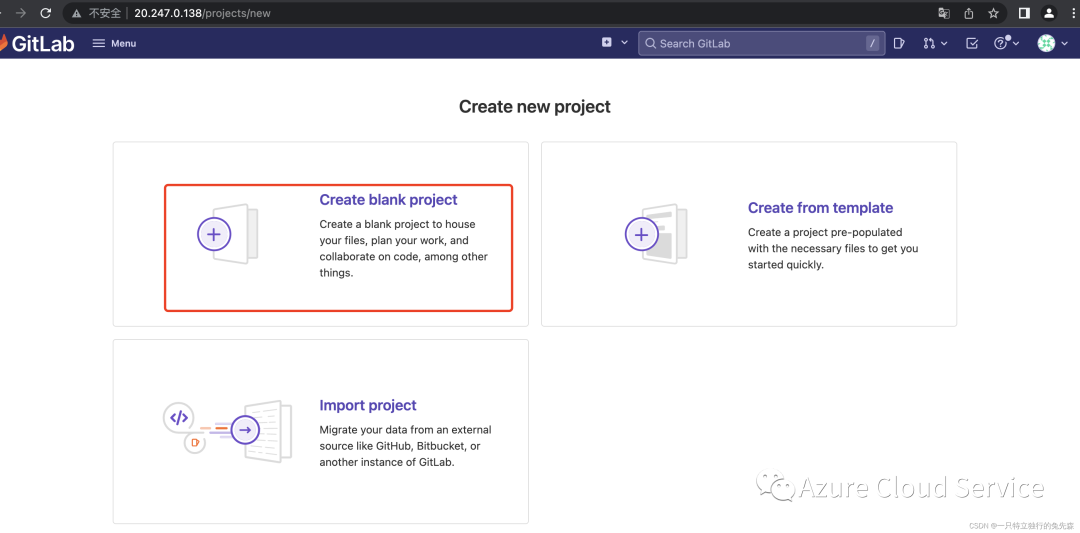Toggle the browser side panel icon
The image size is (1080, 533).
(1024, 13)
